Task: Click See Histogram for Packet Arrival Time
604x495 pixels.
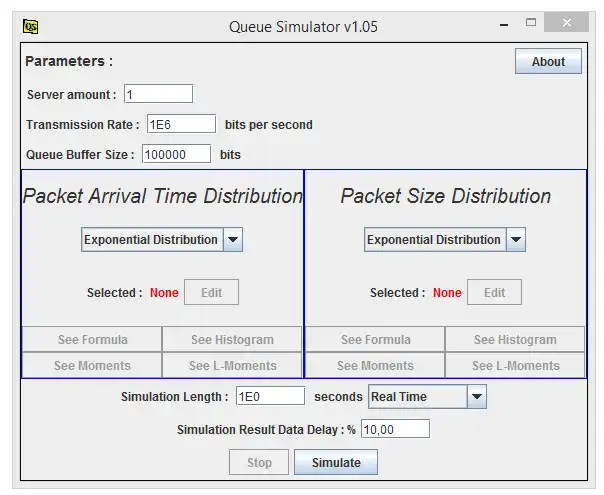Action: (232, 339)
